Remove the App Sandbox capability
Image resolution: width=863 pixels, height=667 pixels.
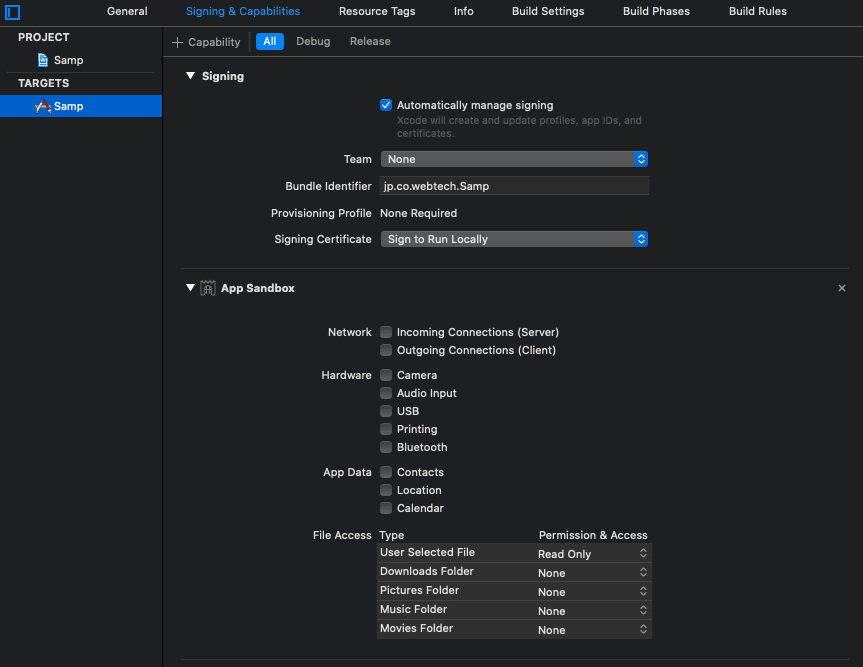[842, 288]
